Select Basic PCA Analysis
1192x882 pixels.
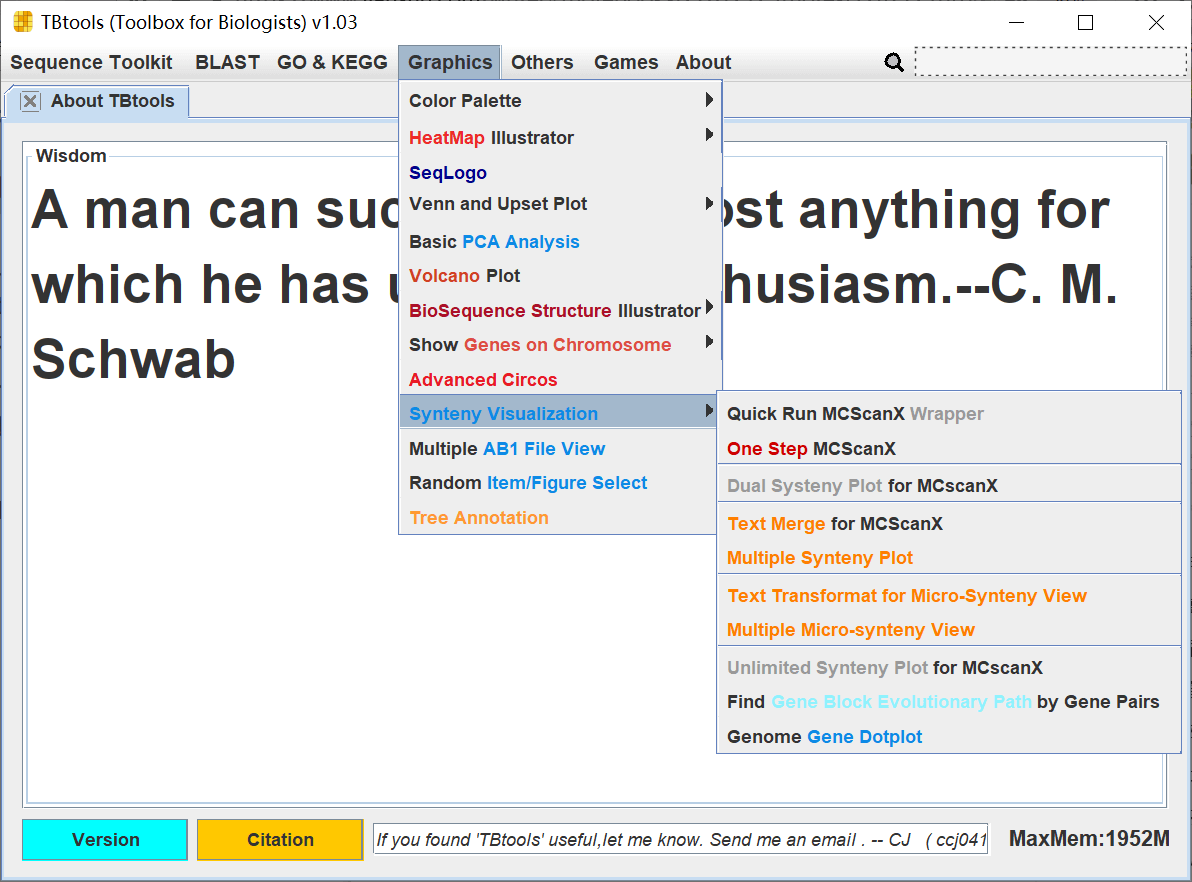560,242
